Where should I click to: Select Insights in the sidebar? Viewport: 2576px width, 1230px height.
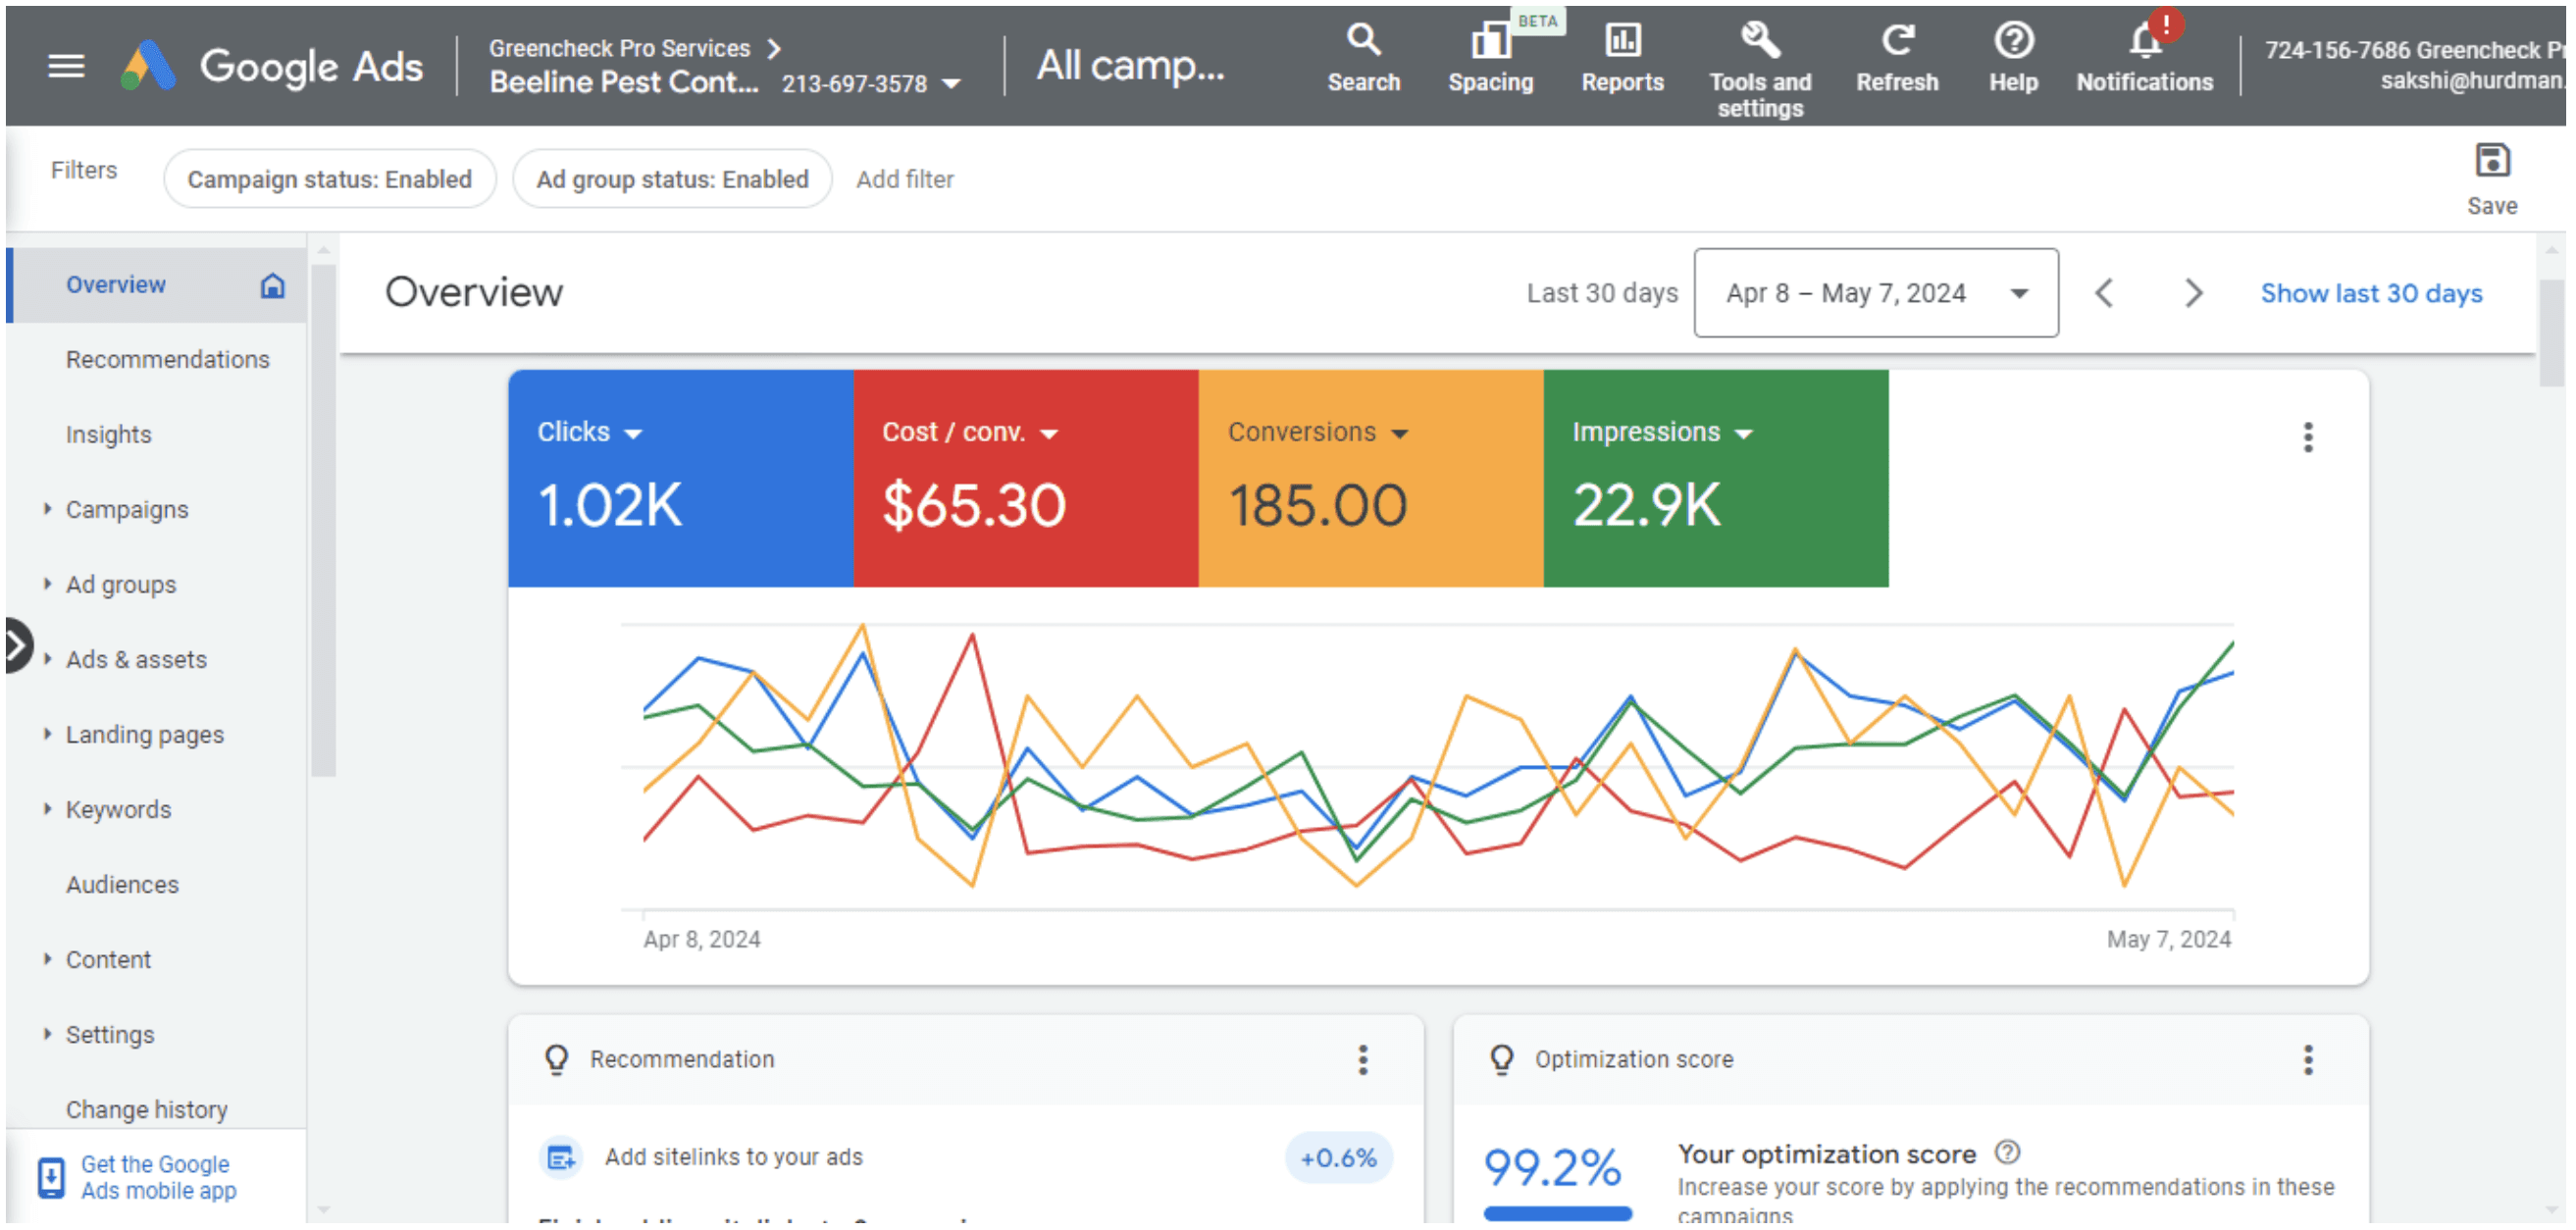click(108, 435)
